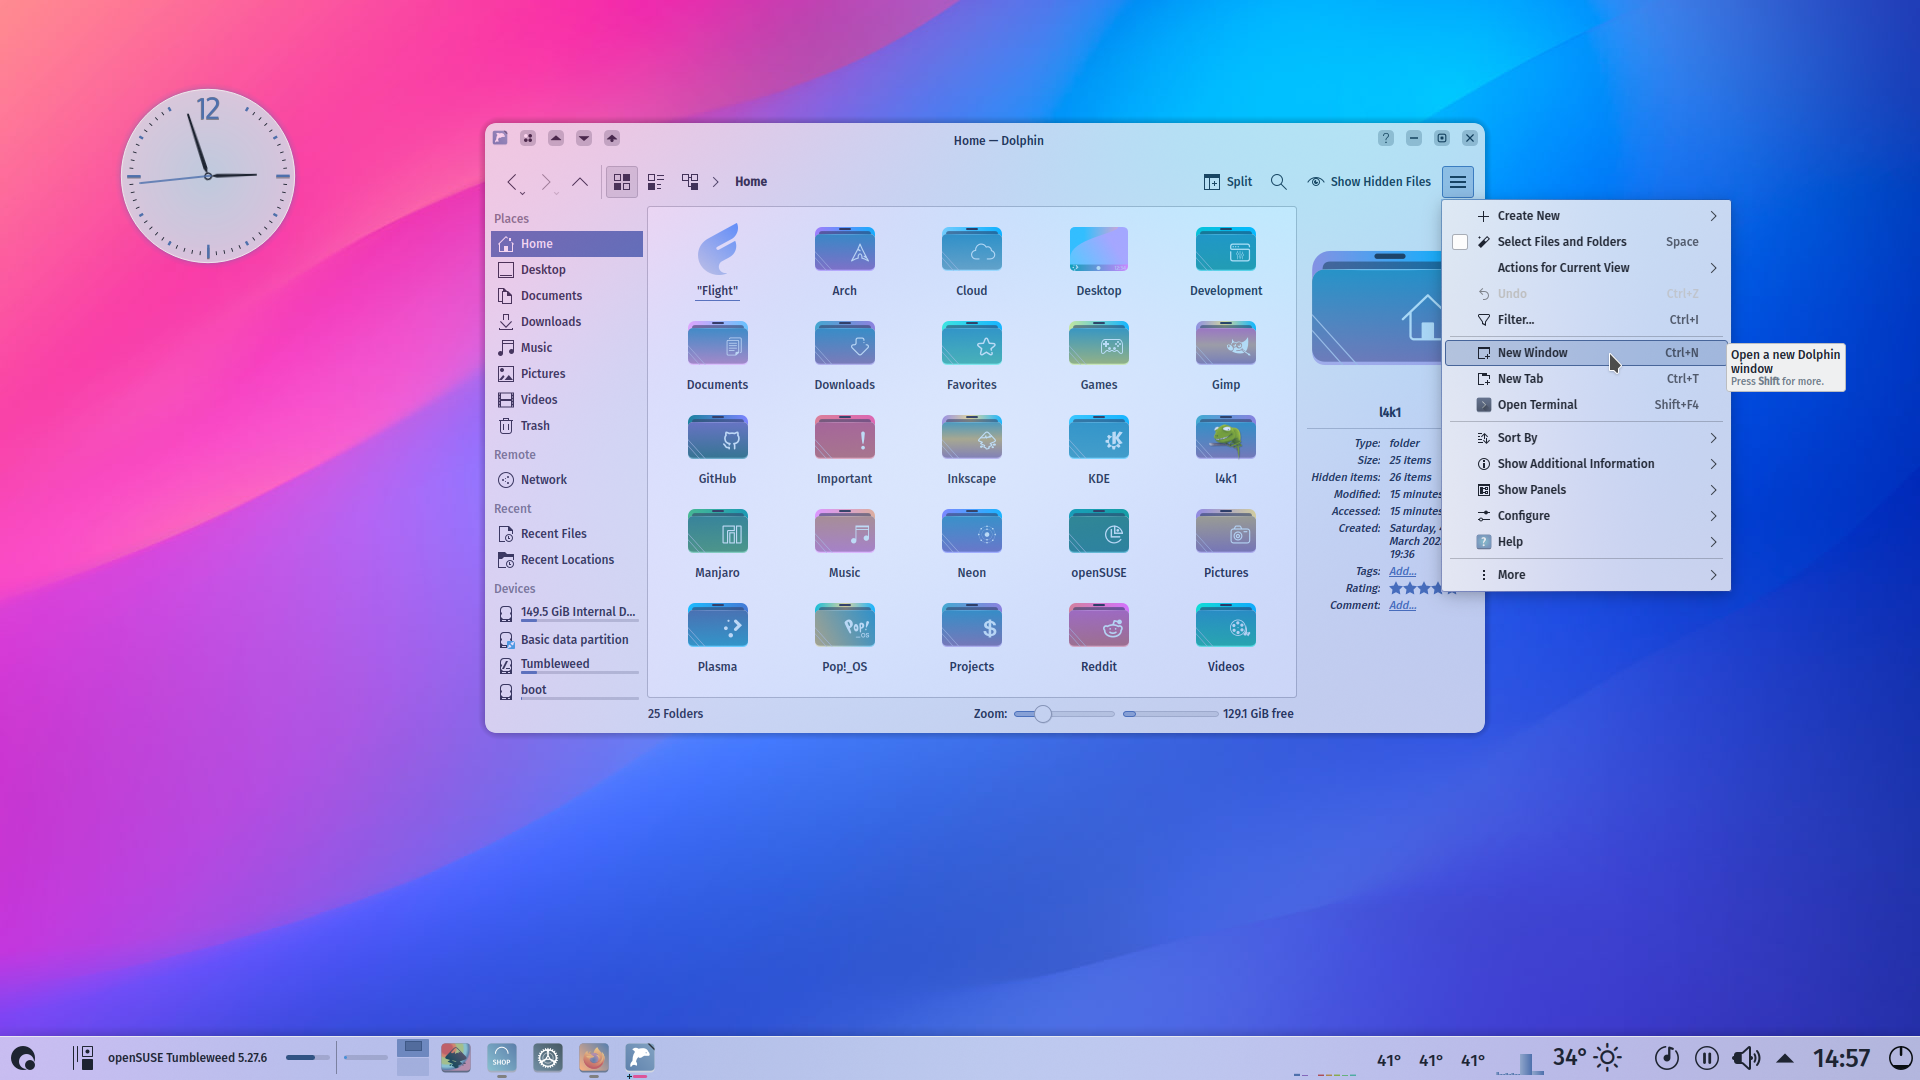Open the openSUSE folder
Viewport: 1920px width, 1080px height.
(1098, 543)
